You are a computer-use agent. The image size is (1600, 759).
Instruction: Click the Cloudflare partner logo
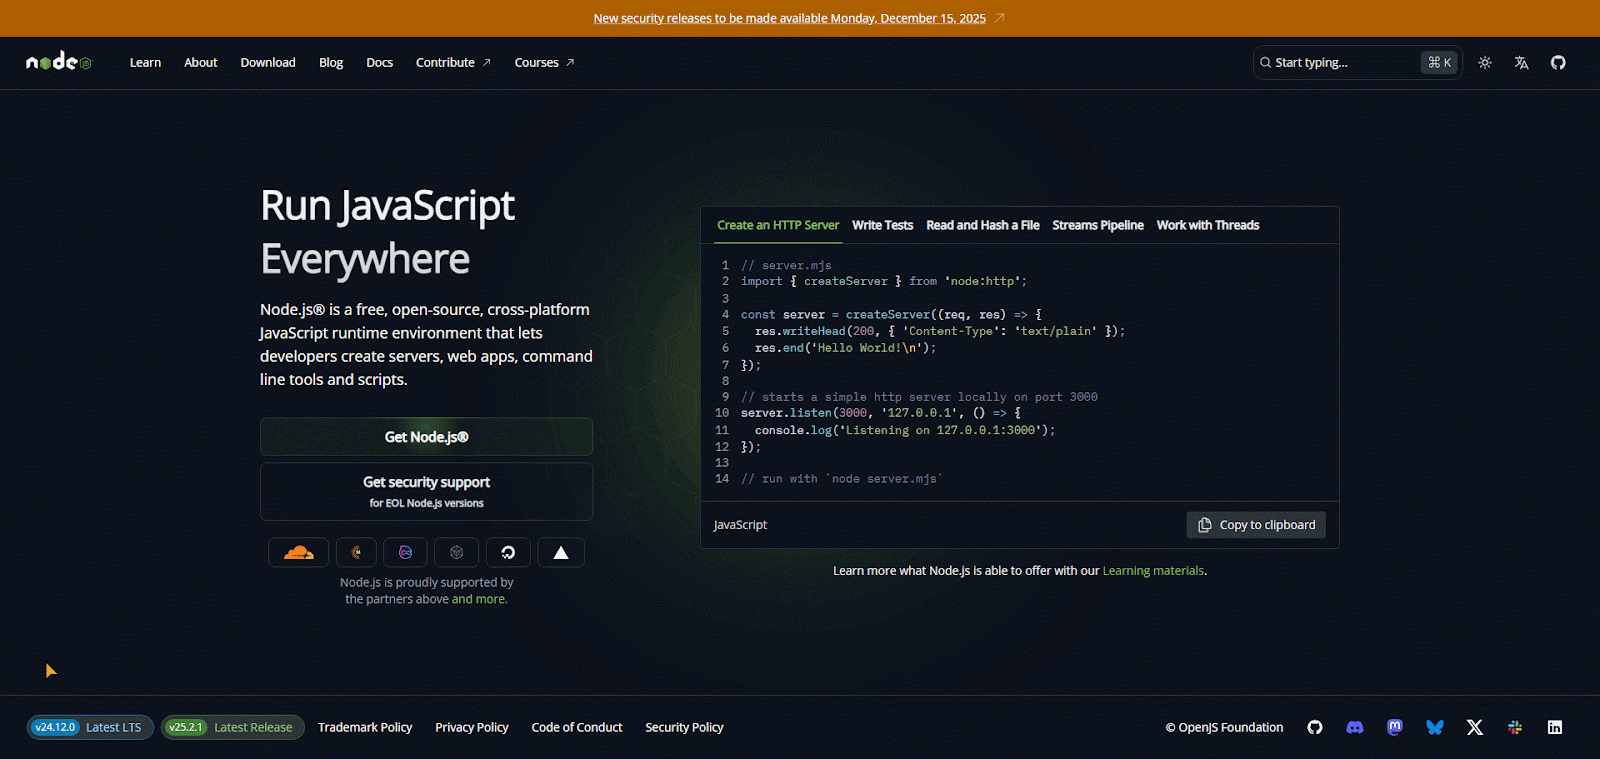(298, 552)
